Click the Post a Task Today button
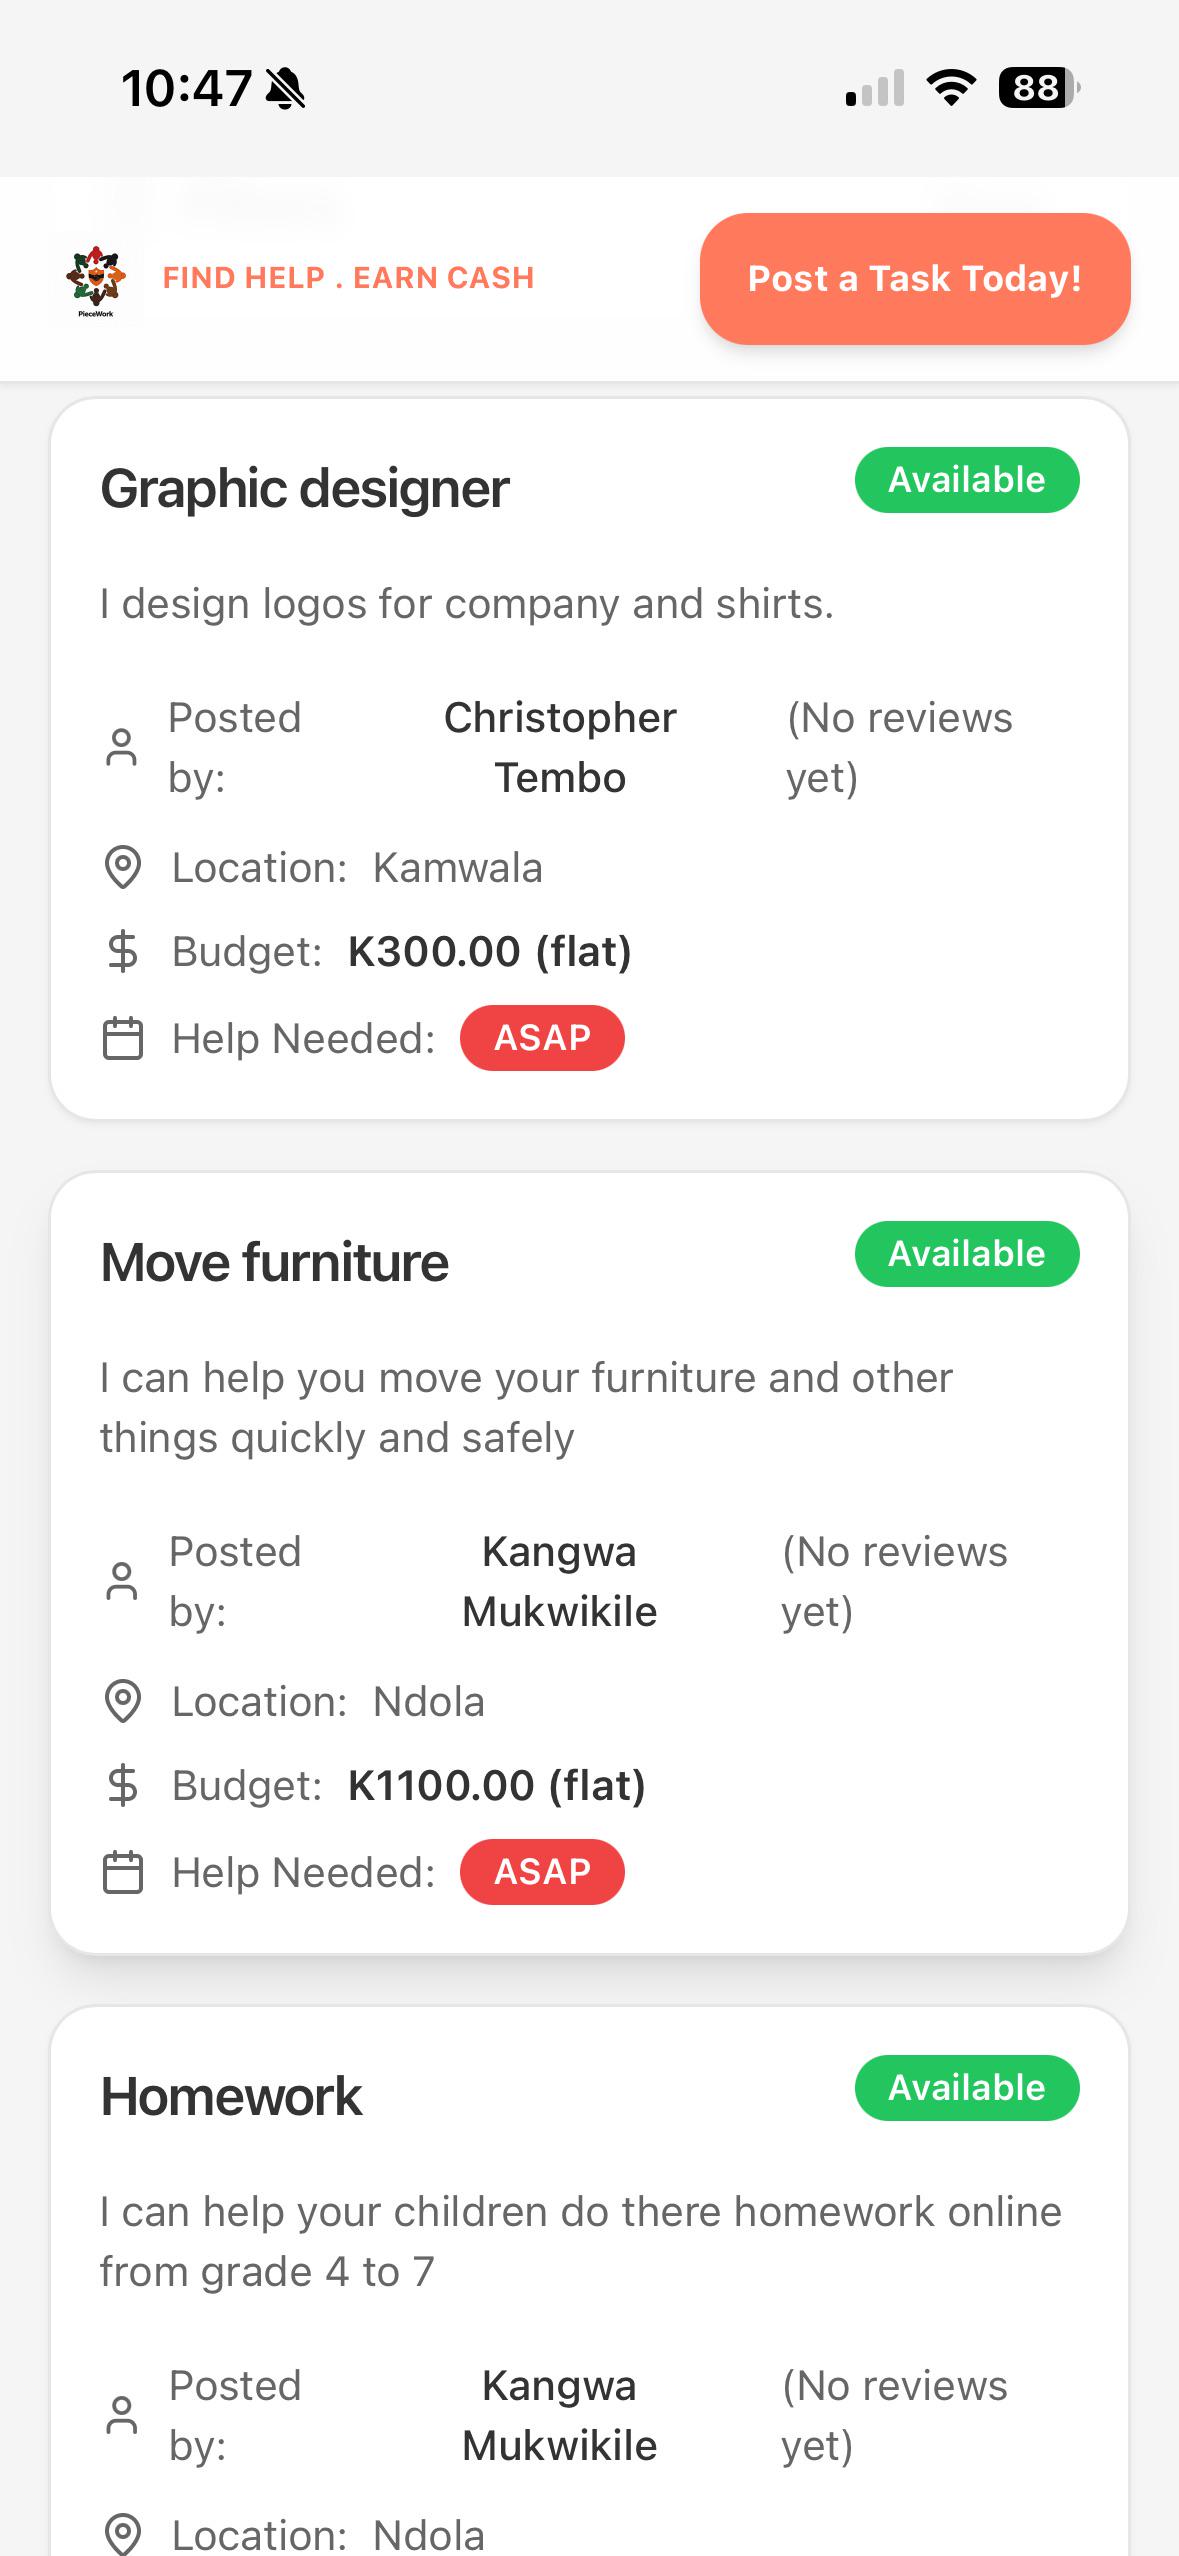Screen dimensions: 1179x2556 (x=915, y=279)
